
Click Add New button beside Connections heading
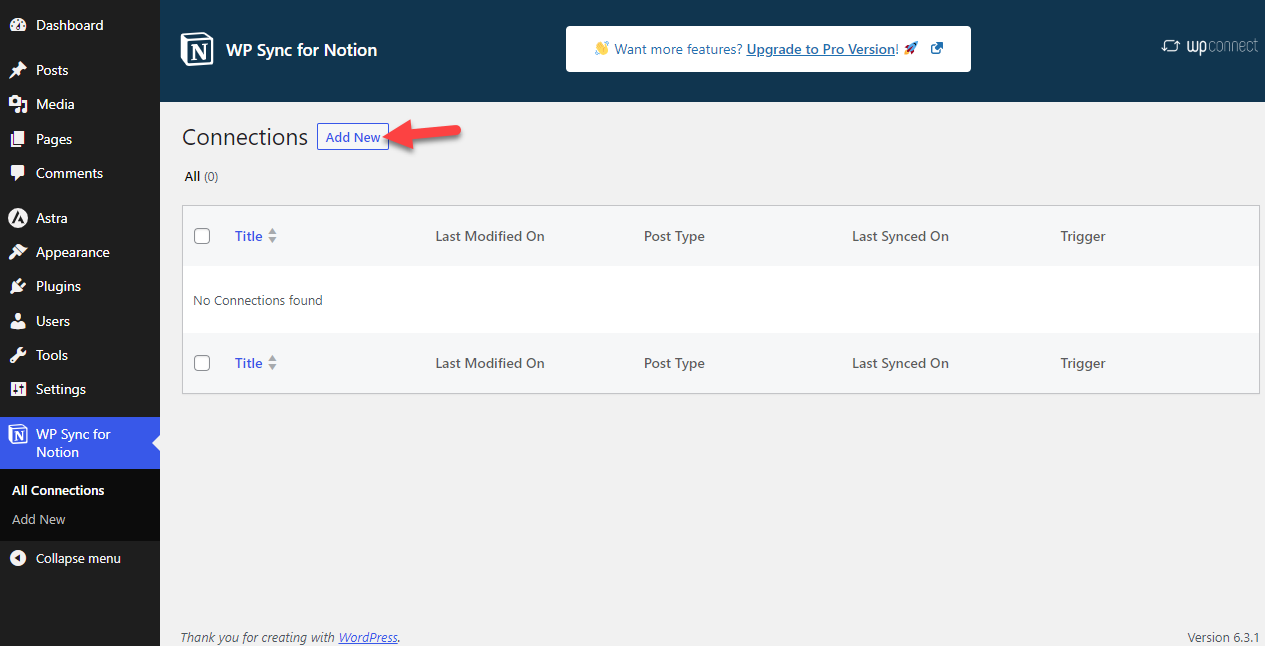point(353,137)
